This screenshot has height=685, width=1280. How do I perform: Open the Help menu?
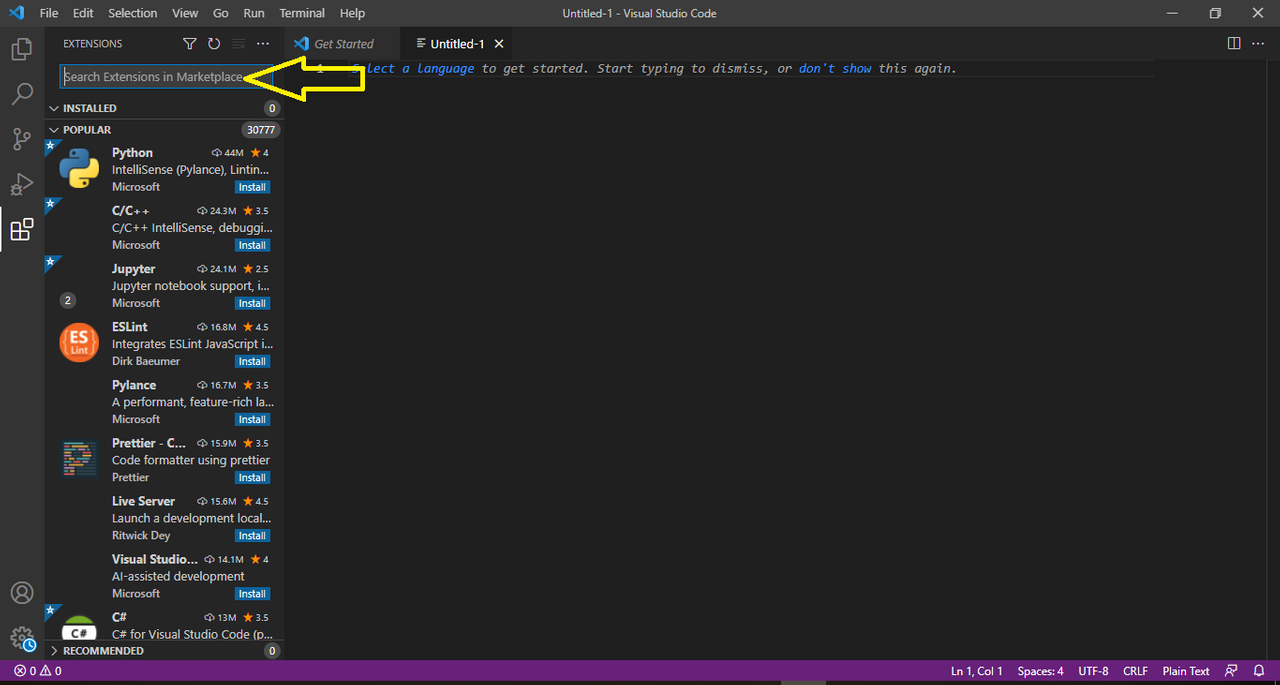click(x=352, y=13)
